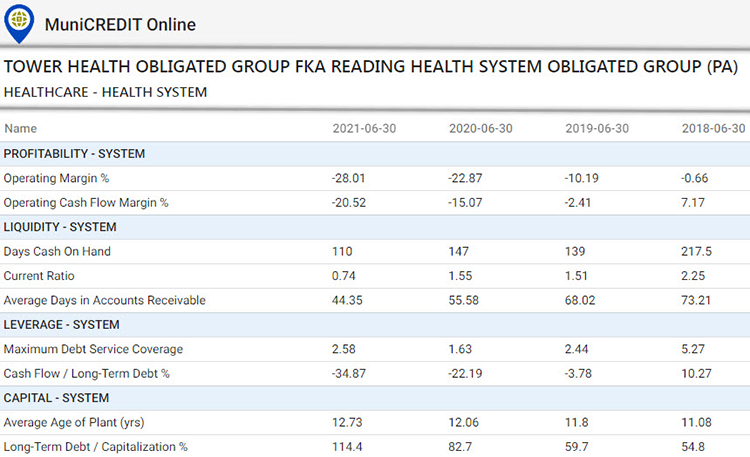This screenshot has height=457, width=750.
Task: Click Average Days in Accounts Receivable label
Action: click(x=105, y=300)
